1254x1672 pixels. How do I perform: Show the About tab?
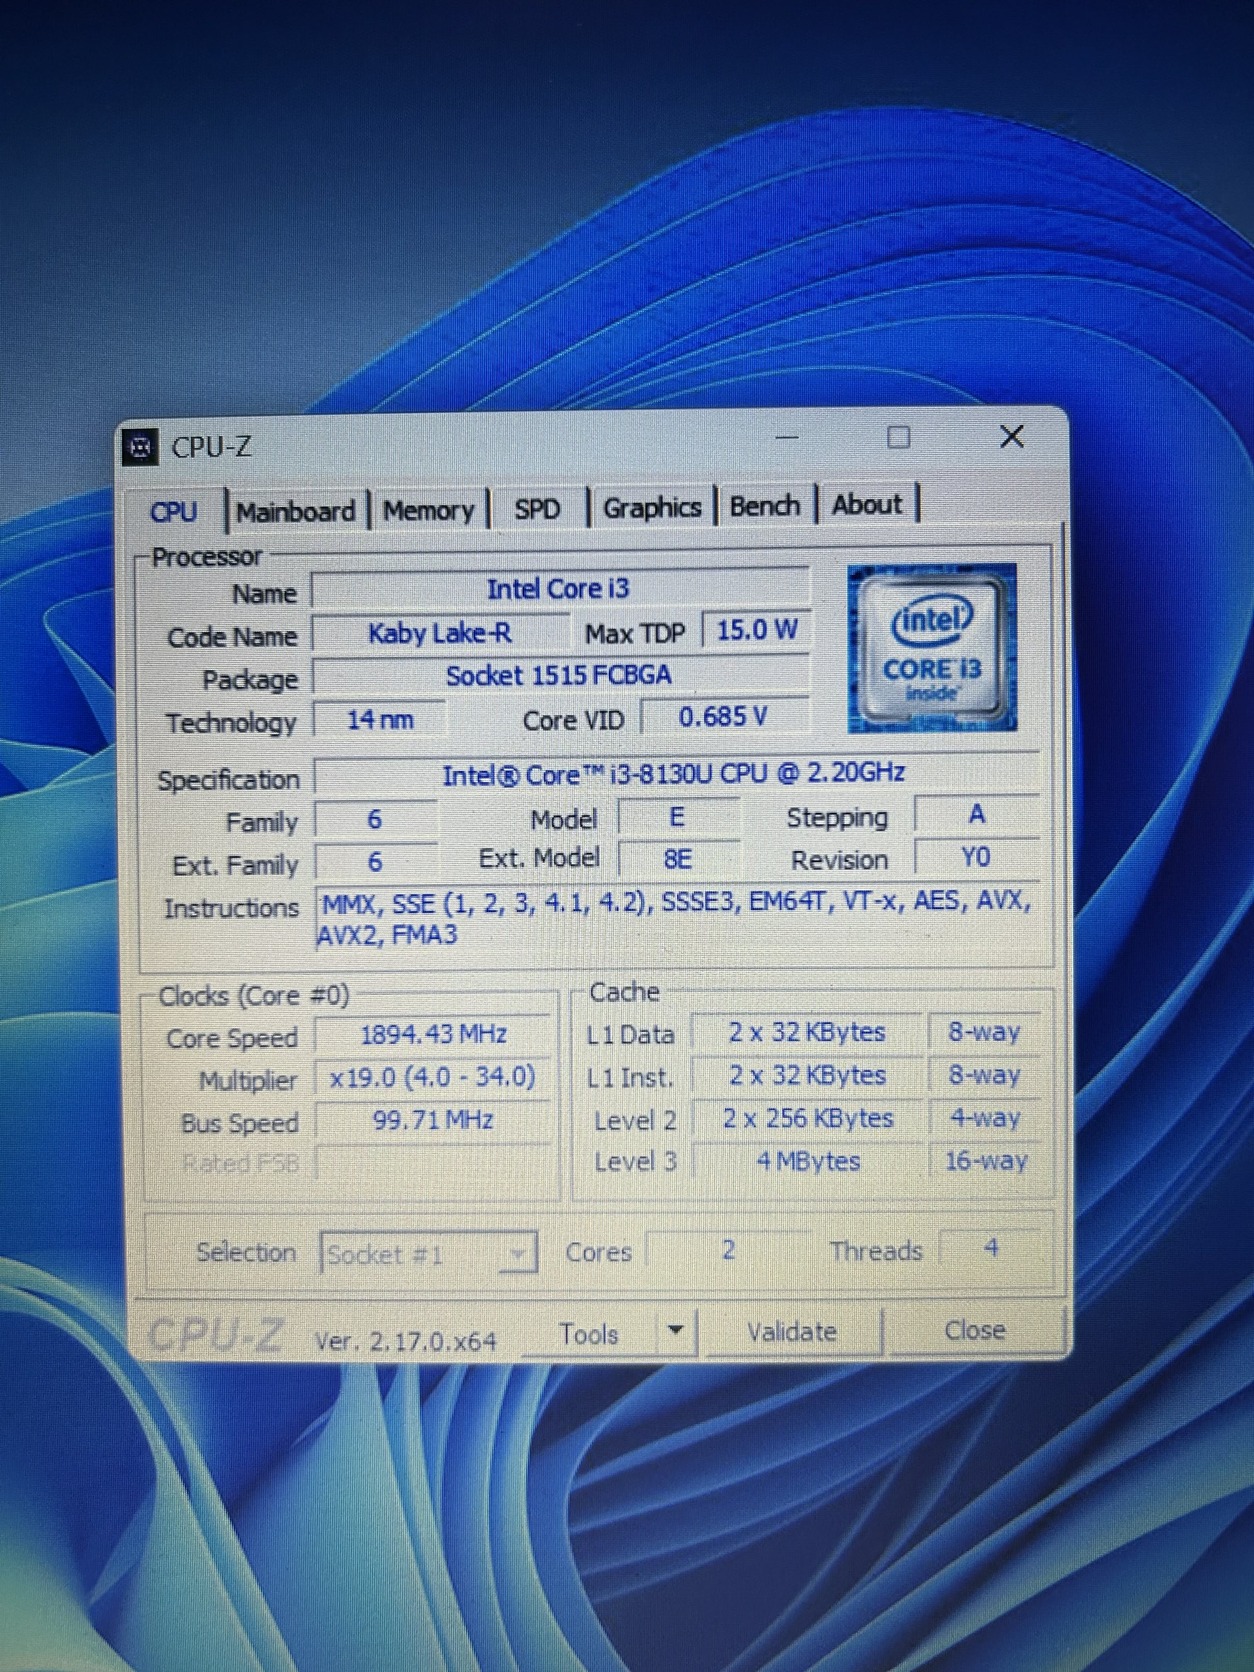coord(867,505)
